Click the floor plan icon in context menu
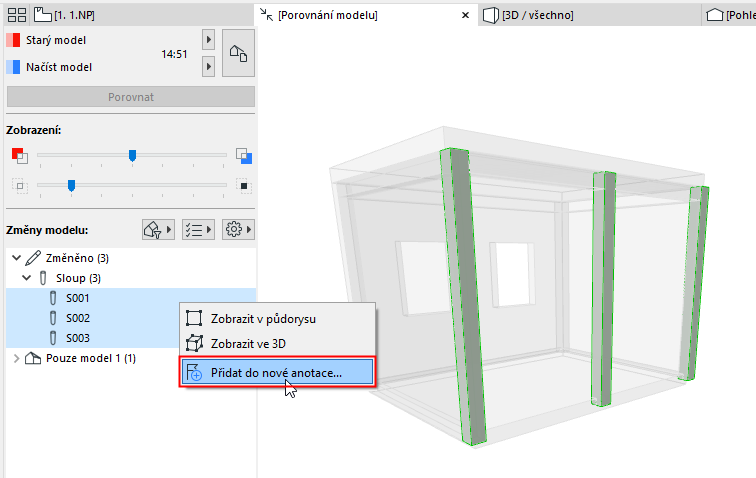 [194, 318]
